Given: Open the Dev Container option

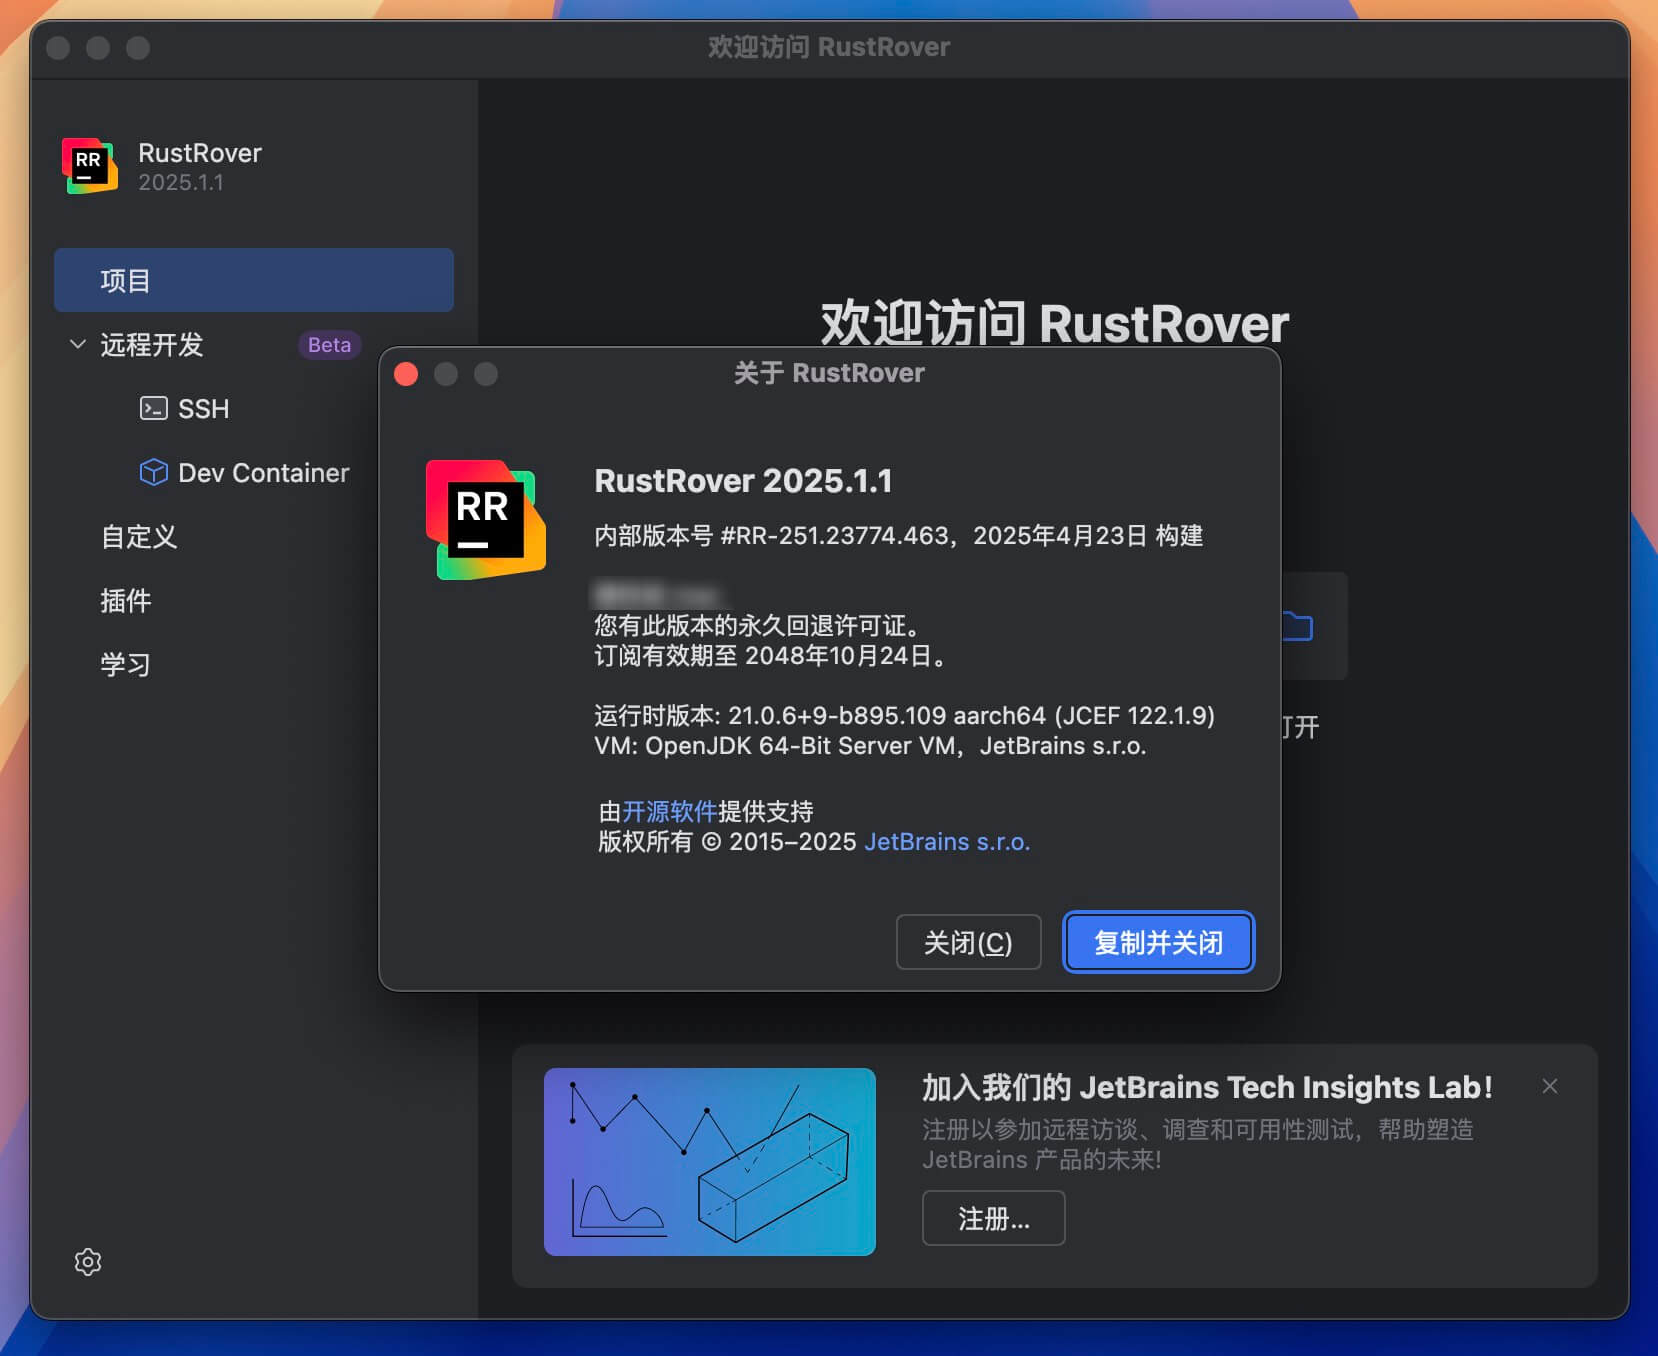Looking at the screenshot, I should pyautogui.click(x=263, y=472).
